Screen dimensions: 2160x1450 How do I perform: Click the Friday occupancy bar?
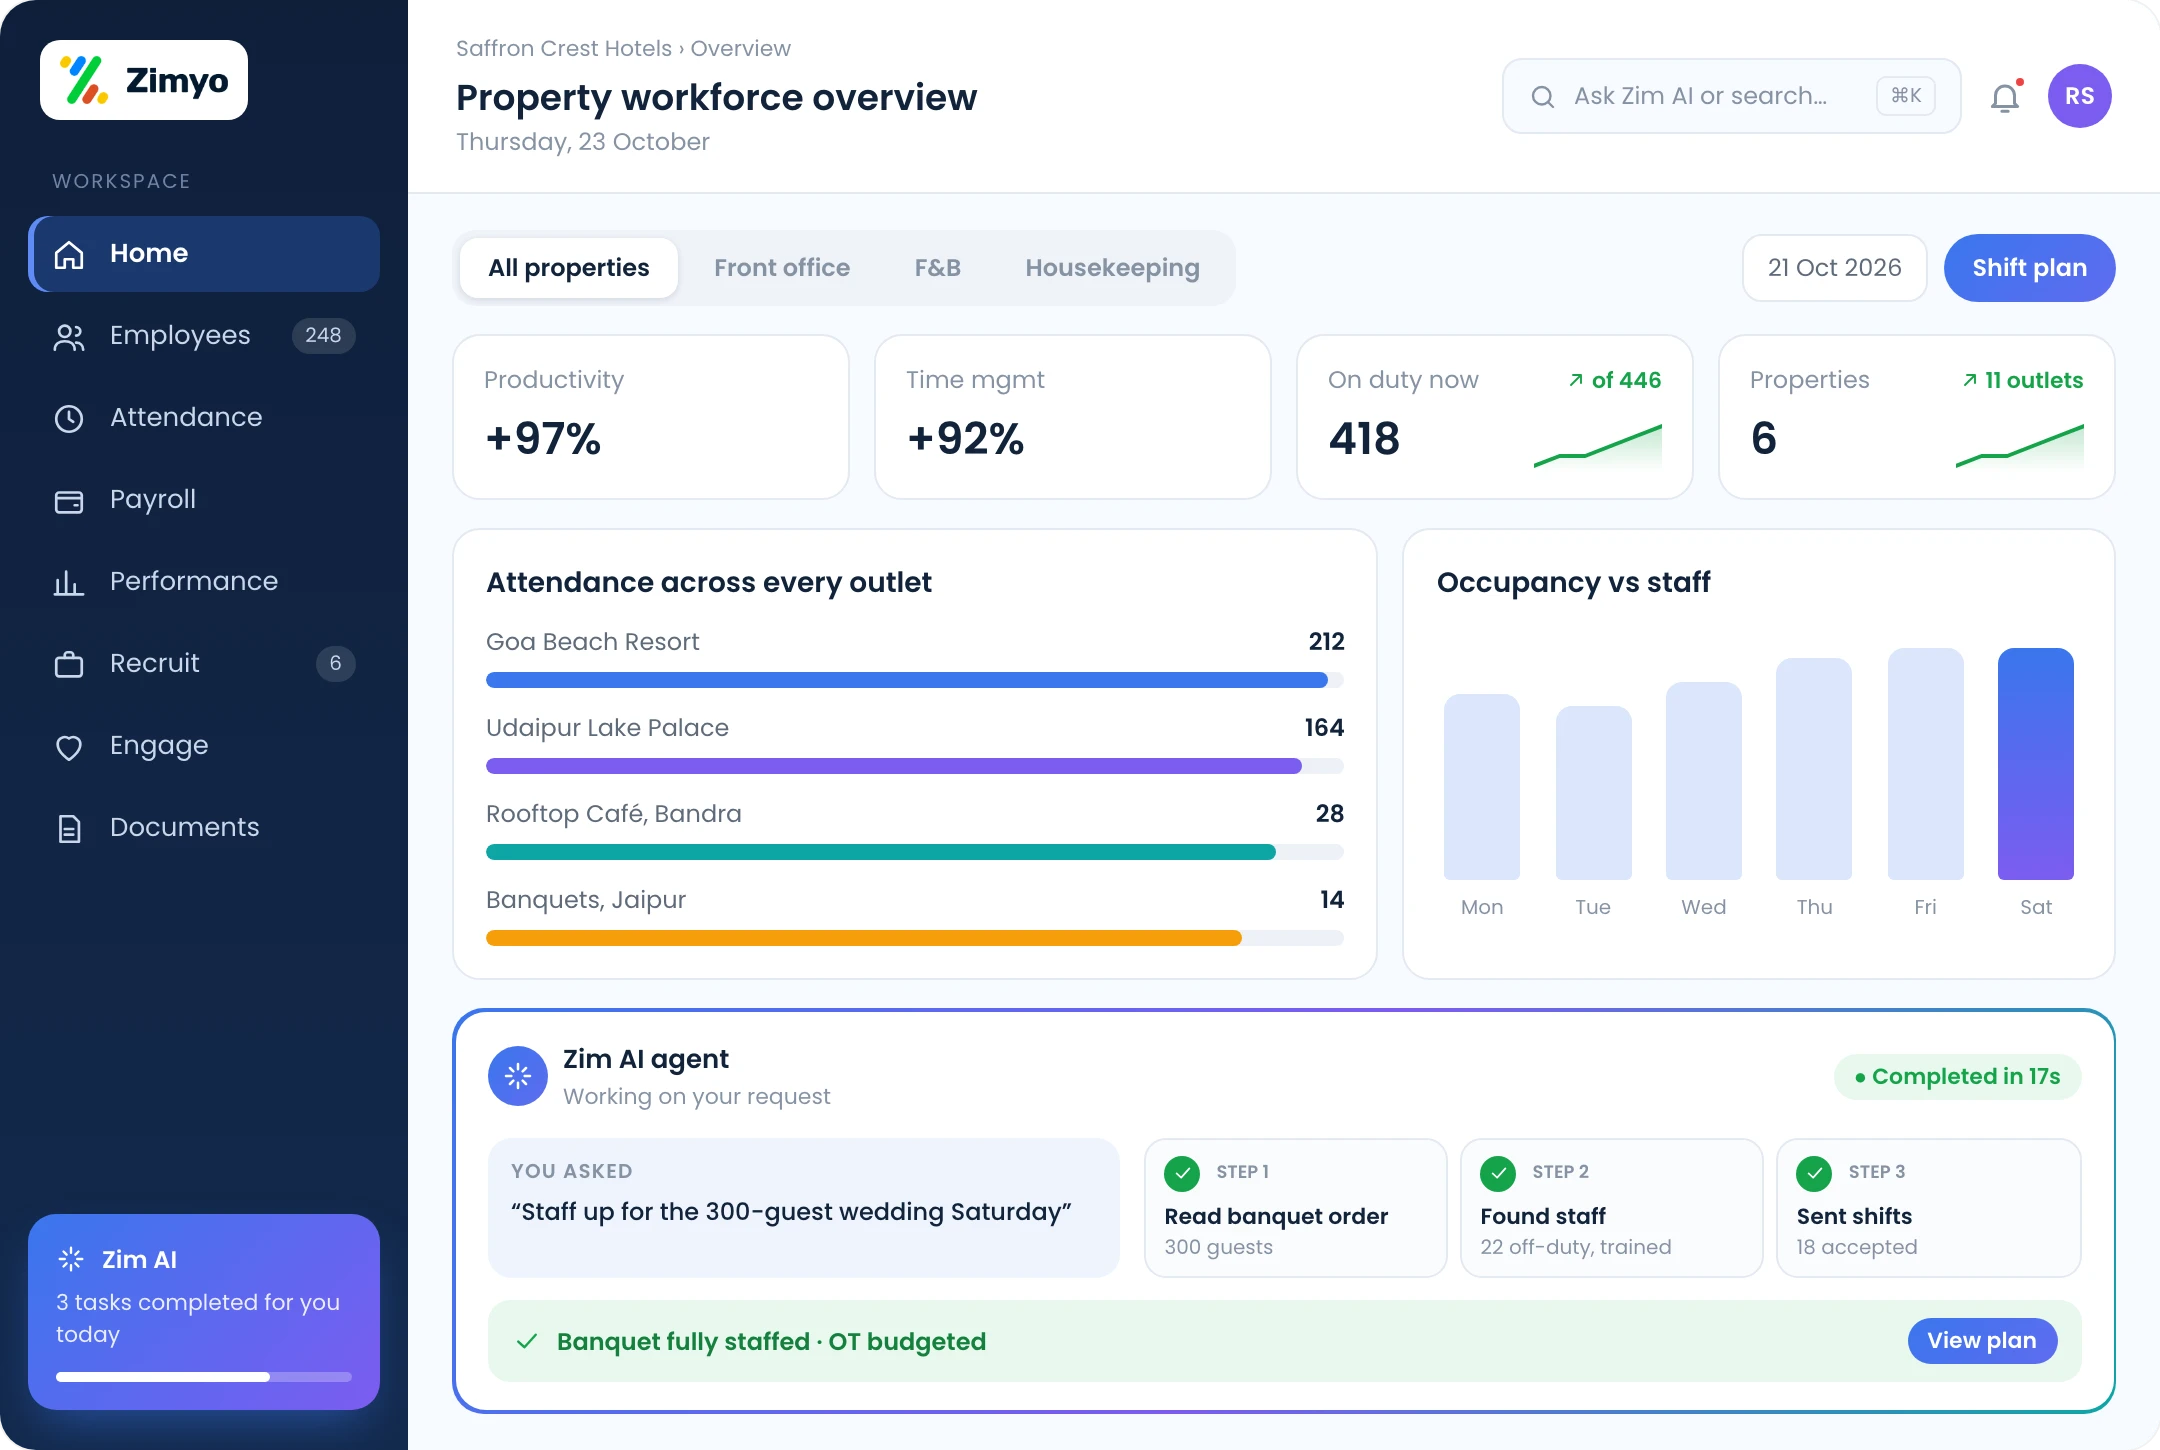click(x=1926, y=764)
